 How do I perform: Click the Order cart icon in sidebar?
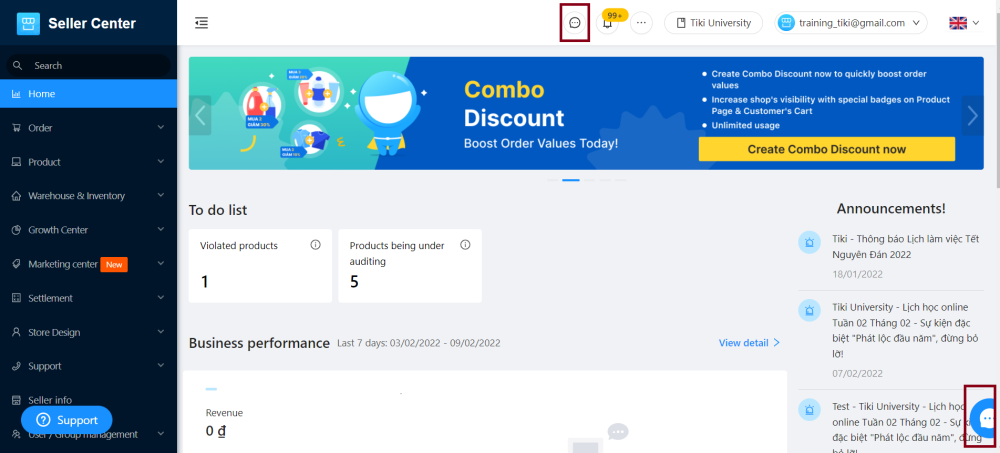[x=17, y=128]
